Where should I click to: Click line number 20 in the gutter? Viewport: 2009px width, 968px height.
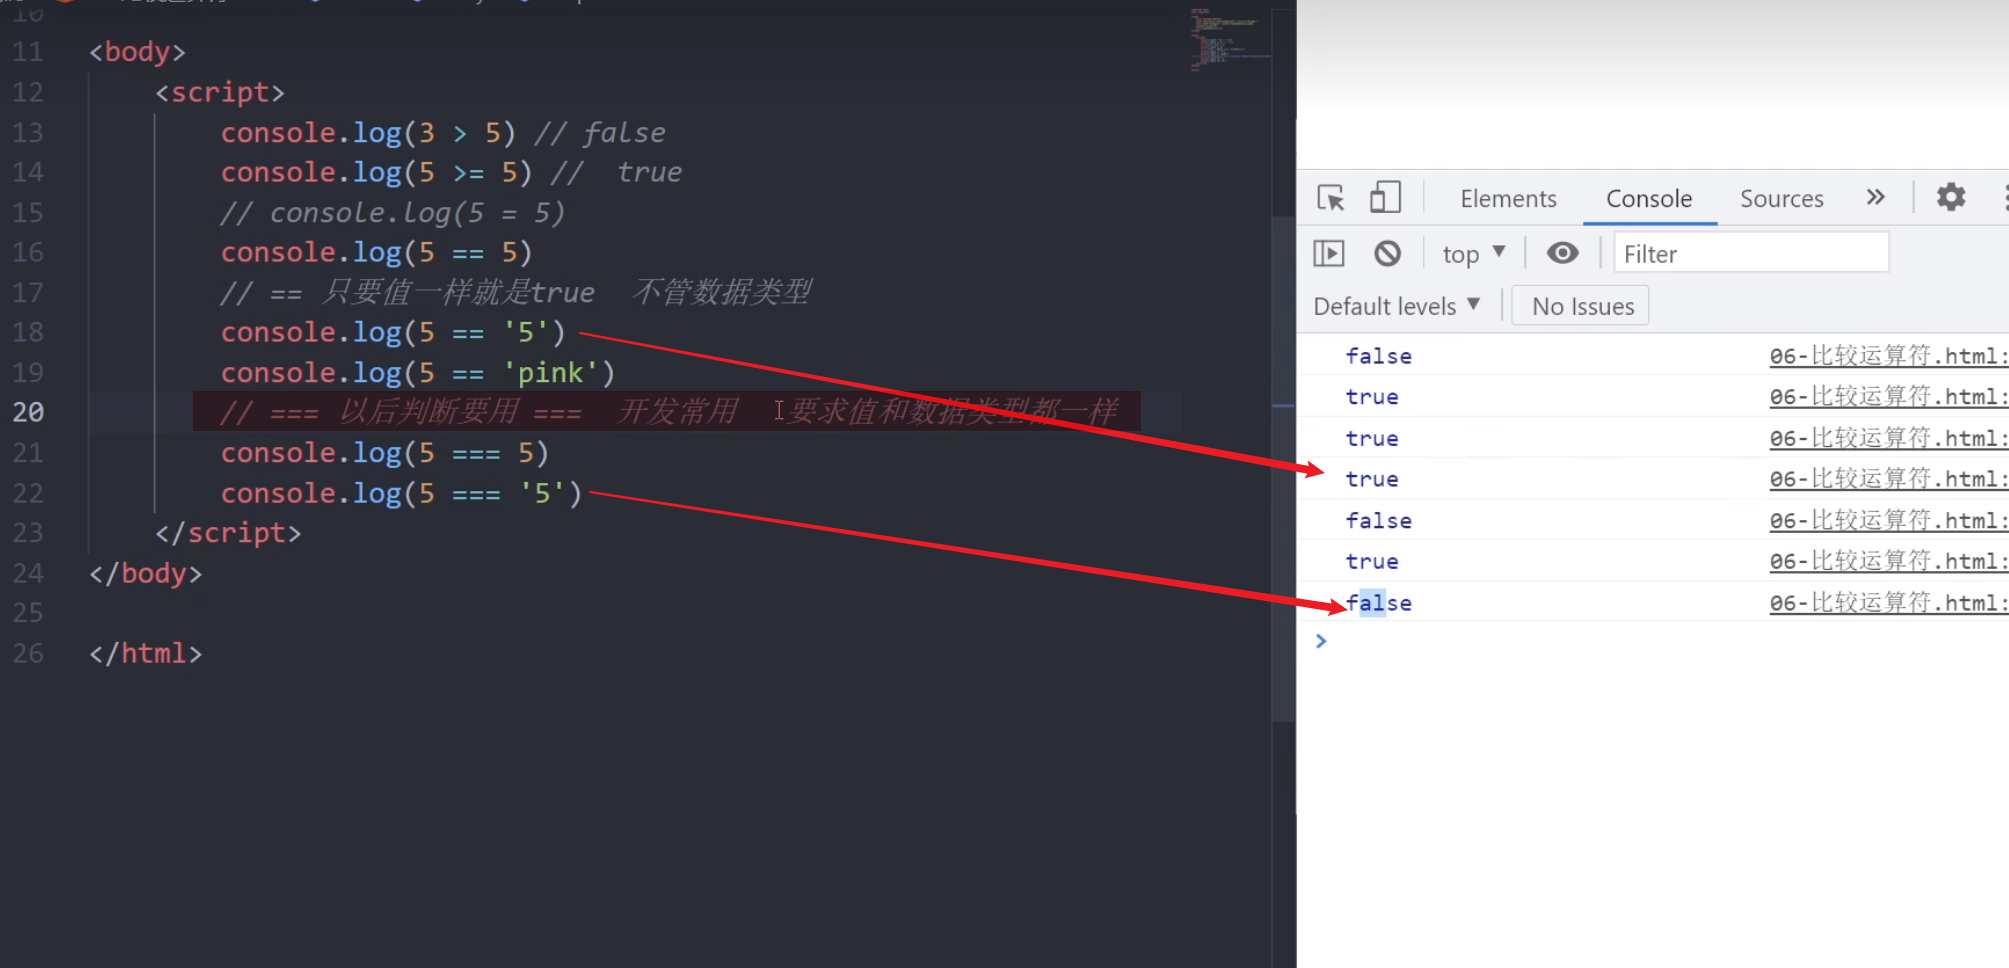pyautogui.click(x=28, y=412)
